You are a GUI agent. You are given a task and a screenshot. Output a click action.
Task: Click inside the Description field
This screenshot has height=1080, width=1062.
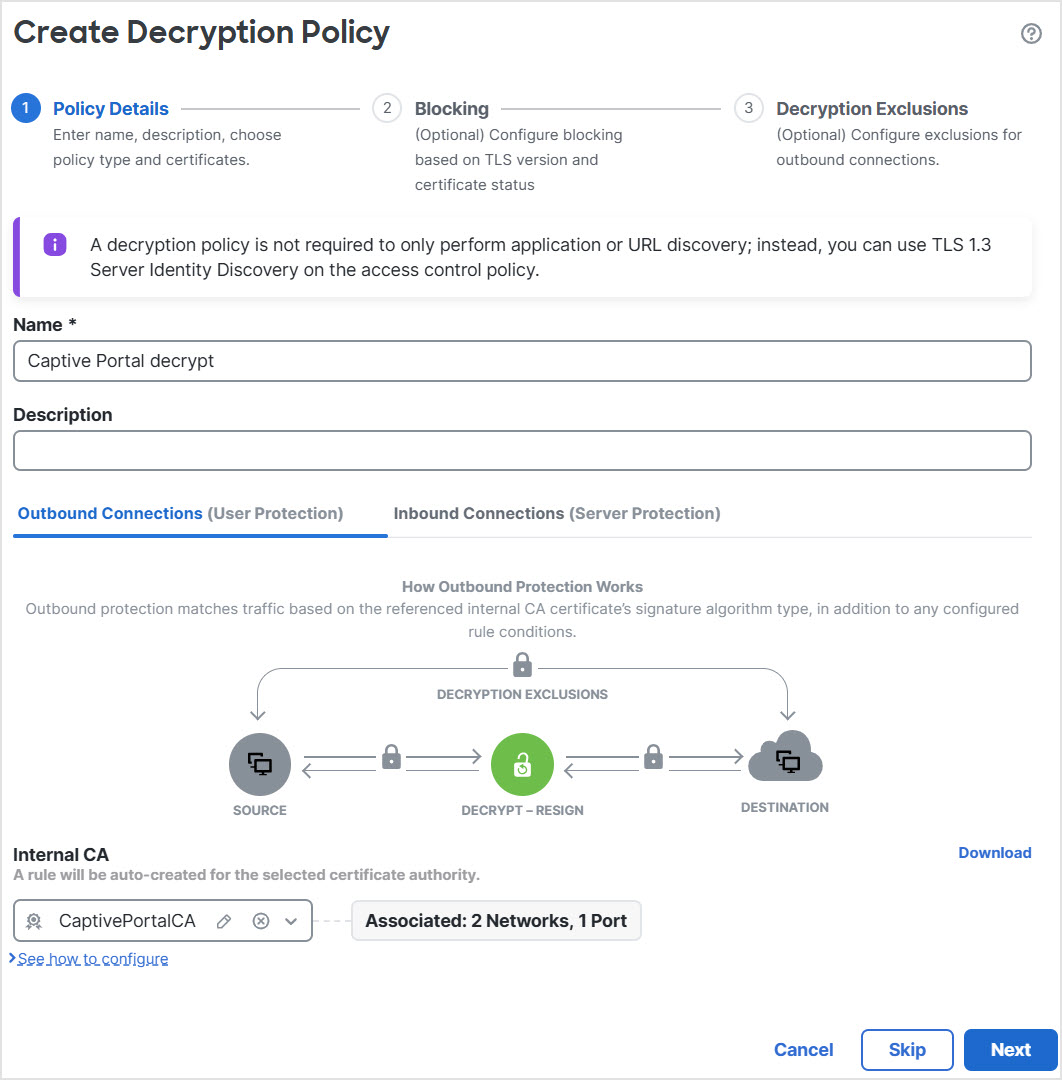pos(521,450)
